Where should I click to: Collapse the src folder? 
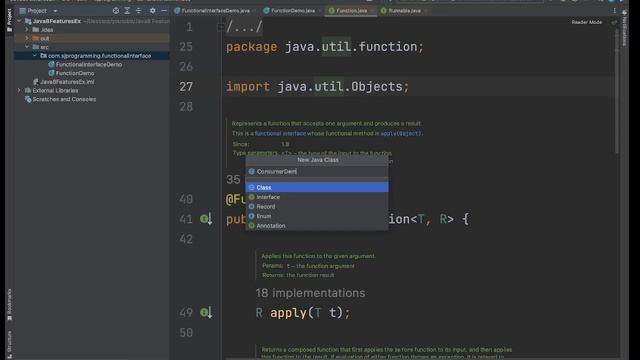click(27, 47)
